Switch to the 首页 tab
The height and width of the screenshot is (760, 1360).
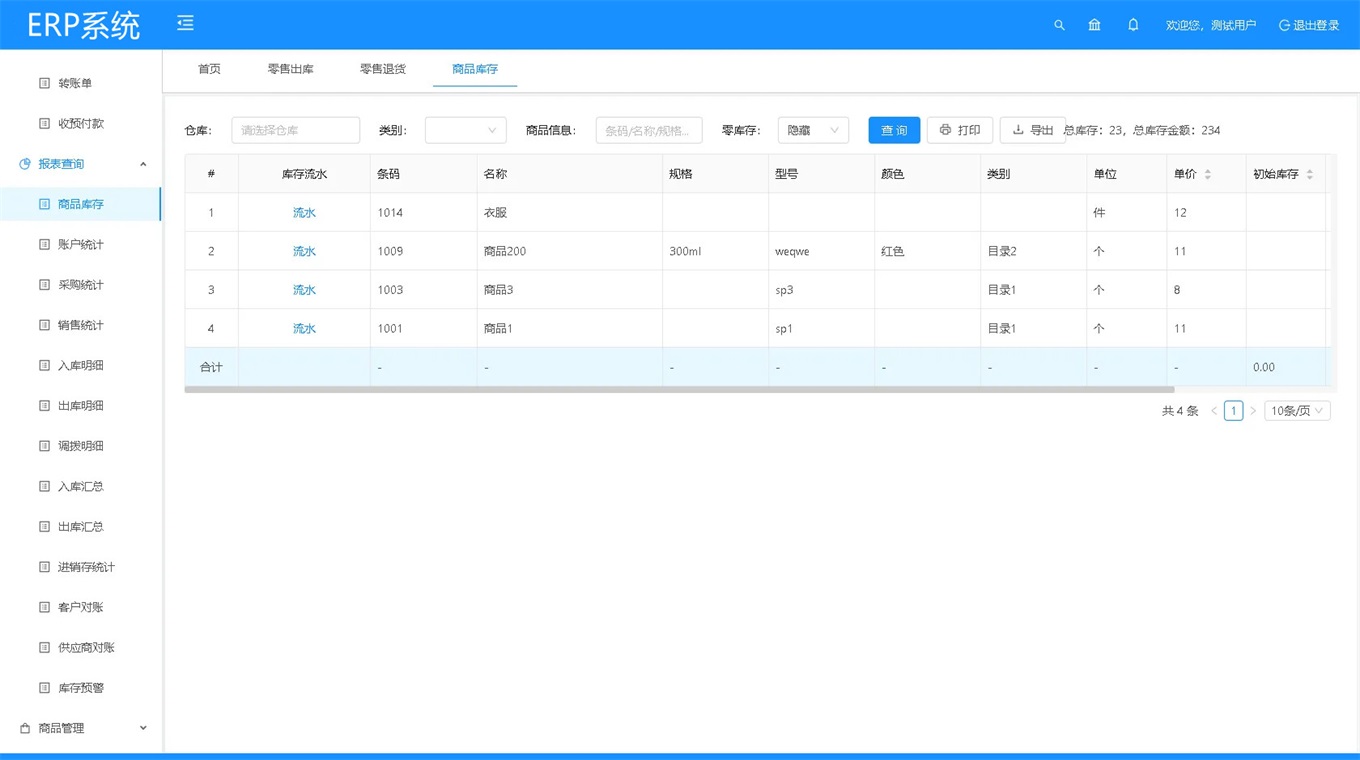point(209,69)
